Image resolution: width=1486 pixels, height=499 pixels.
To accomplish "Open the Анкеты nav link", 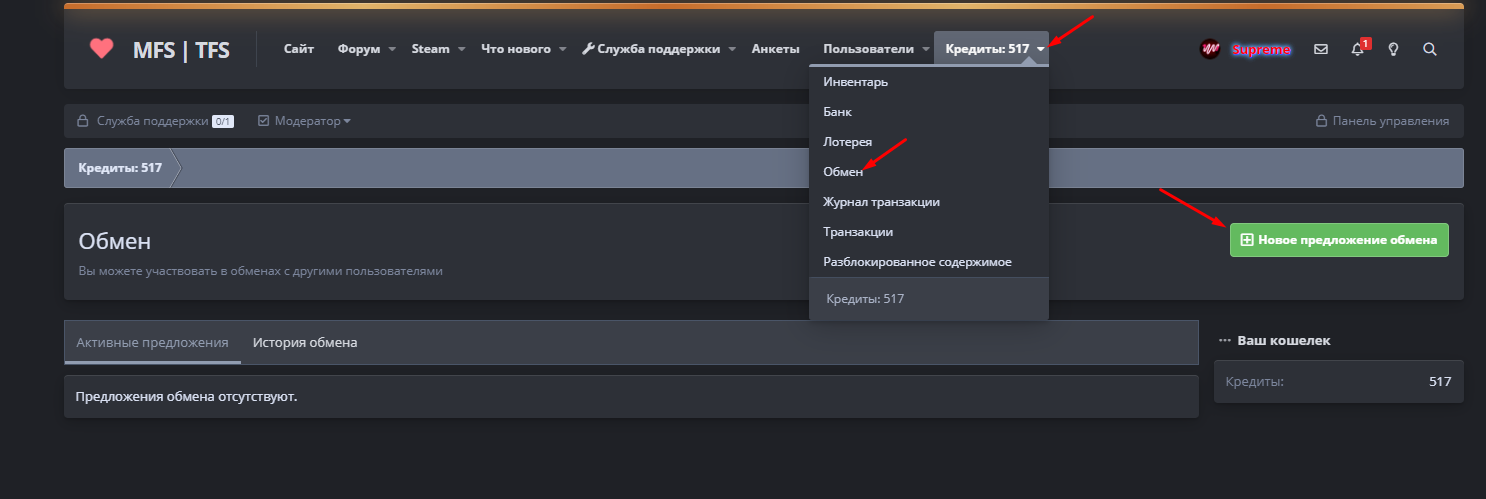I will click(x=775, y=49).
